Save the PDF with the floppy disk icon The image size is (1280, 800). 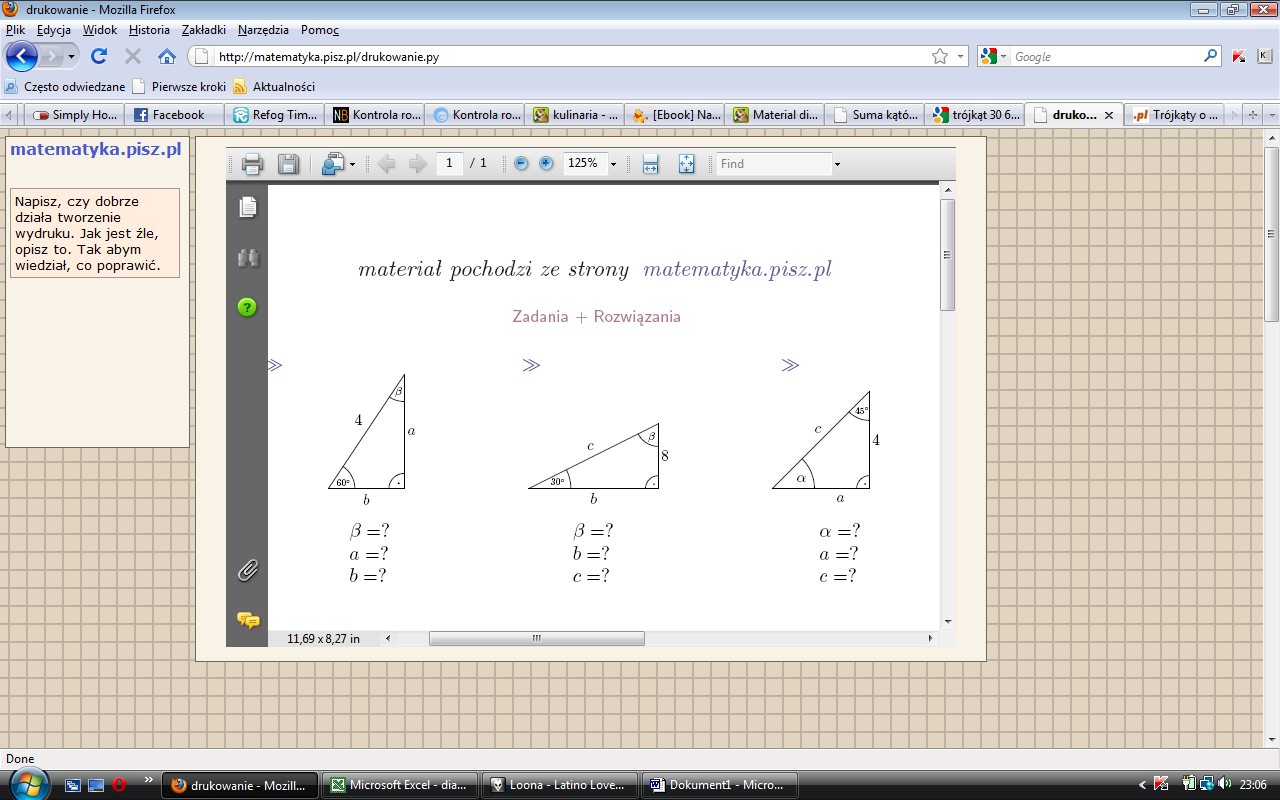288,164
